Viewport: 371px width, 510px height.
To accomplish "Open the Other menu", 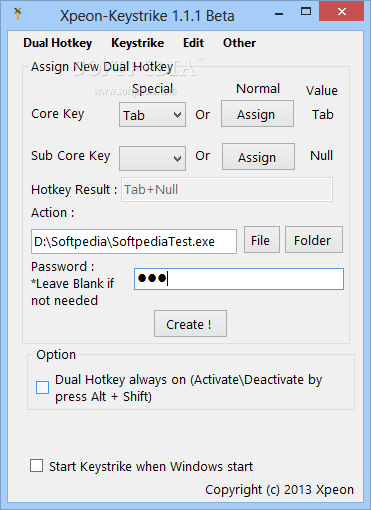I will pyautogui.click(x=239, y=43).
